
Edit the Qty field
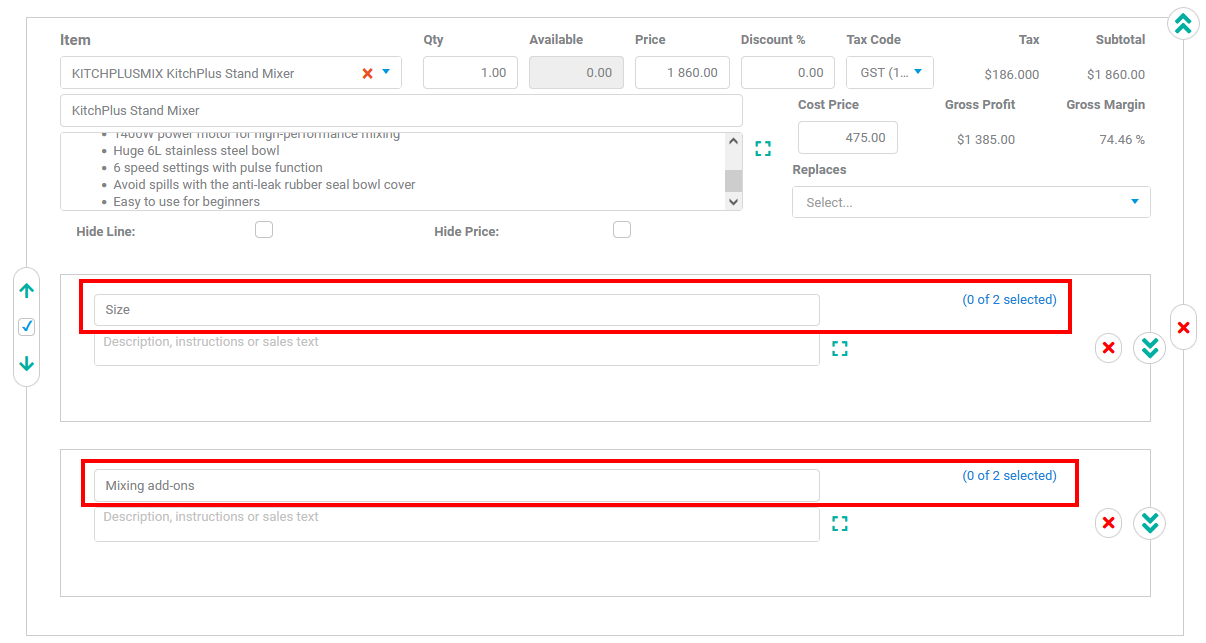pyautogui.click(x=470, y=73)
